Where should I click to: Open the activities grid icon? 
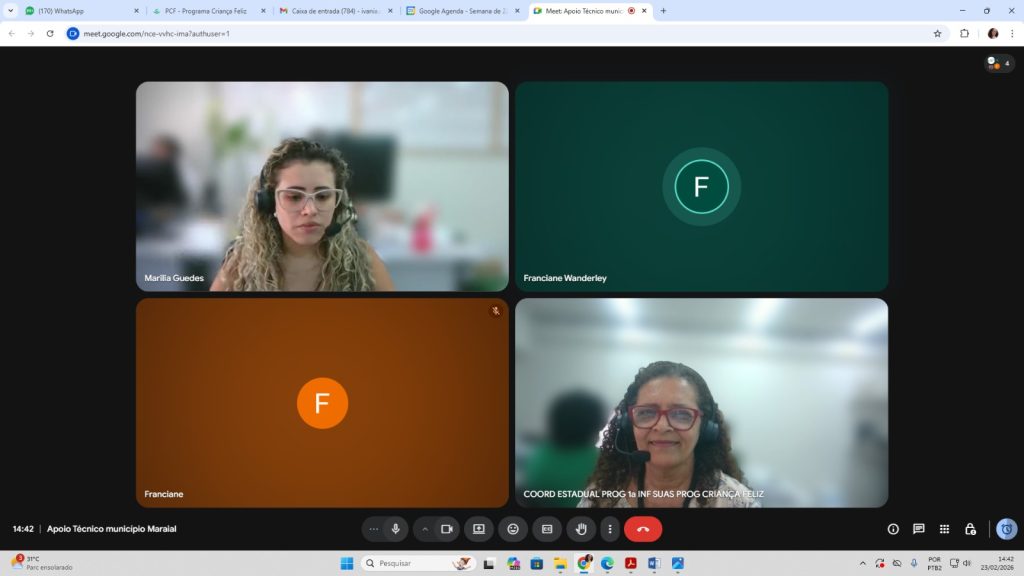[944, 529]
